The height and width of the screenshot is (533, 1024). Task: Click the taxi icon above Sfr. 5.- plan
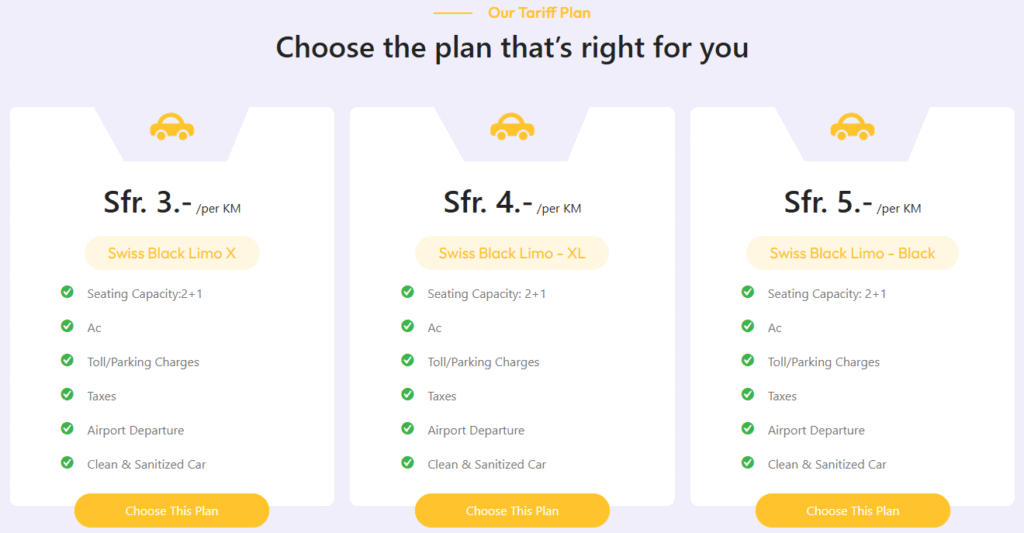(852, 127)
